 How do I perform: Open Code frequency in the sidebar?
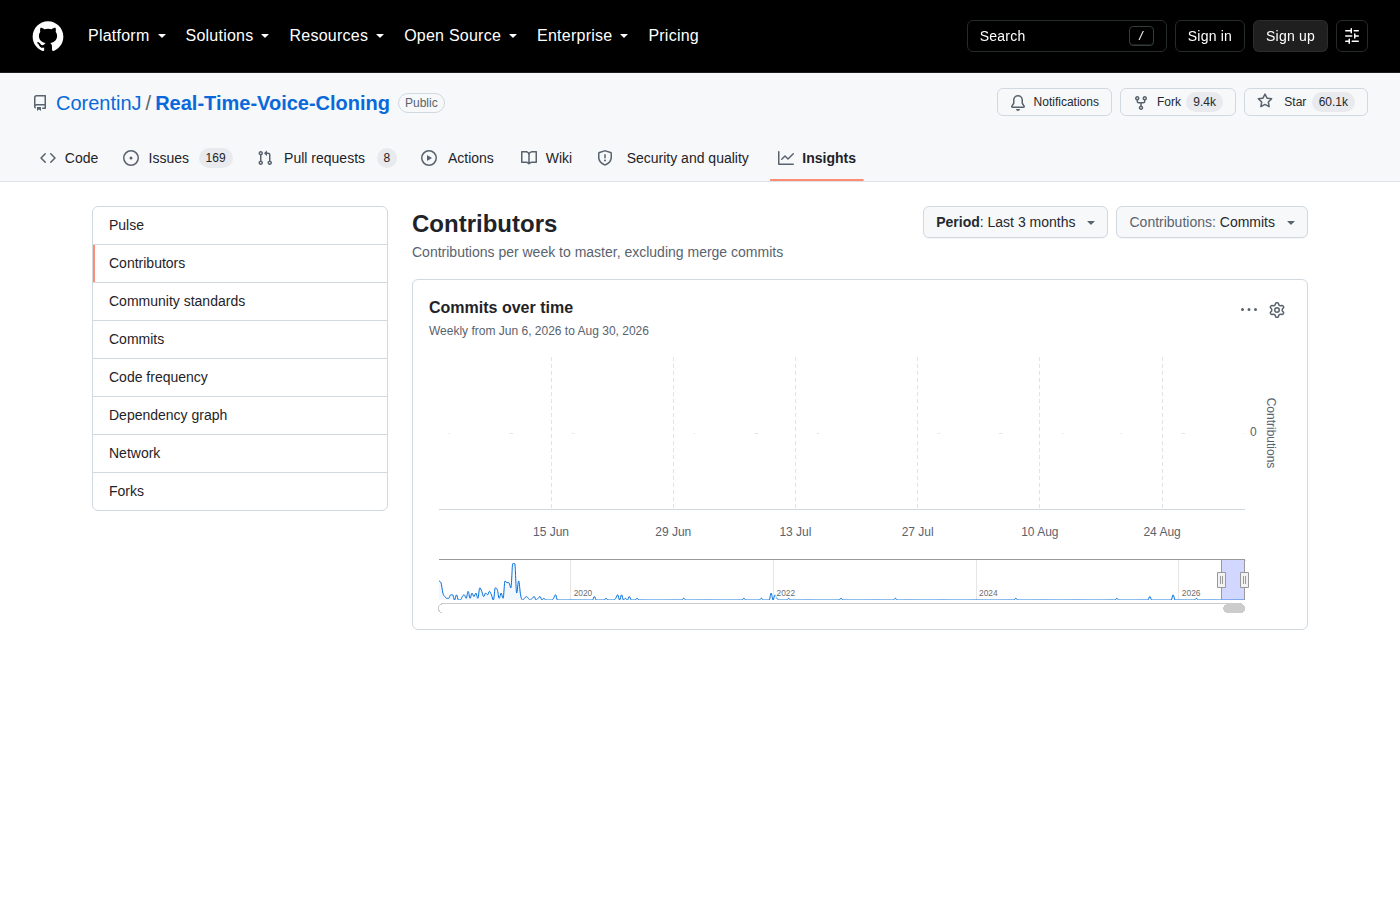pyautogui.click(x=240, y=377)
